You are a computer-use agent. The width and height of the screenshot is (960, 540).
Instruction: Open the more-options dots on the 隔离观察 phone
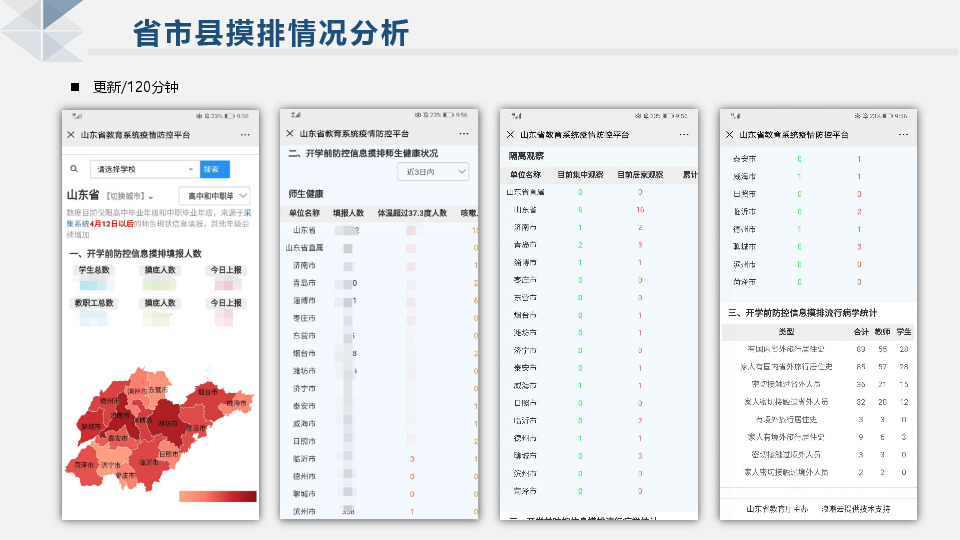point(683,135)
